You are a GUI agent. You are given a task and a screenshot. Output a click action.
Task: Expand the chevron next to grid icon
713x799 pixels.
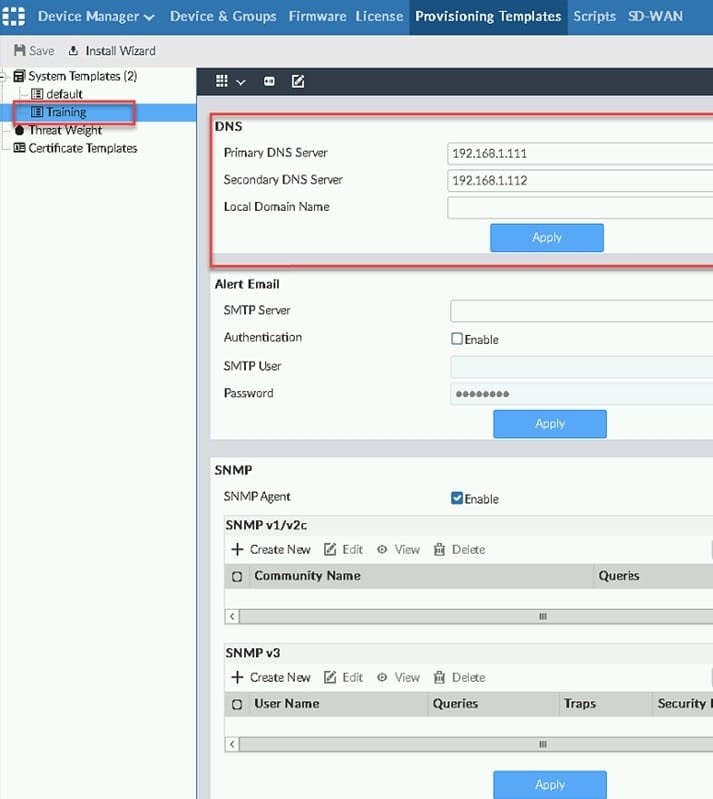click(x=241, y=82)
